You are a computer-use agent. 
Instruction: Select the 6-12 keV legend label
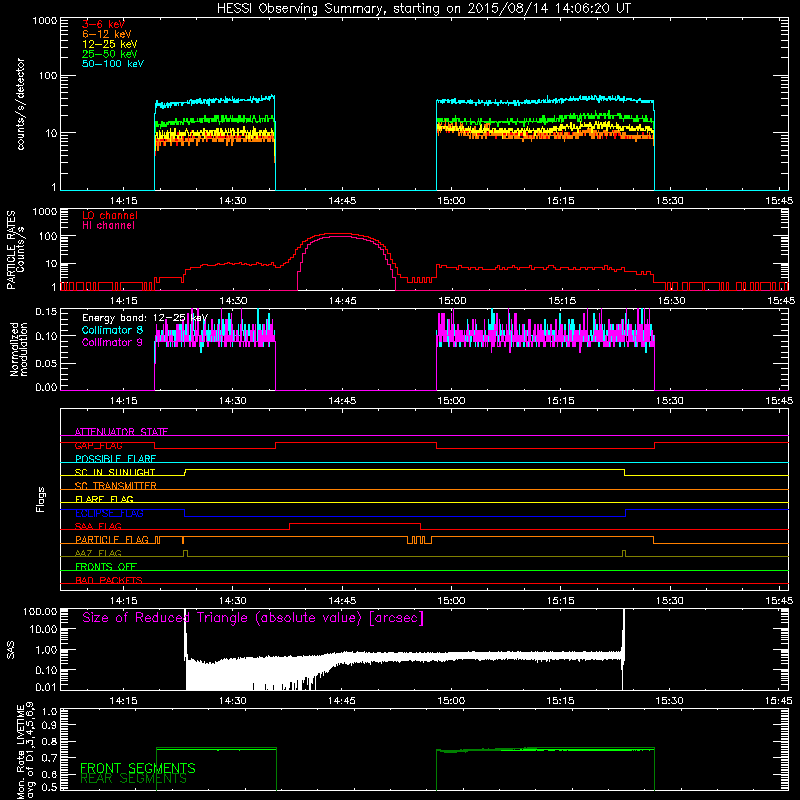click(x=107, y=34)
